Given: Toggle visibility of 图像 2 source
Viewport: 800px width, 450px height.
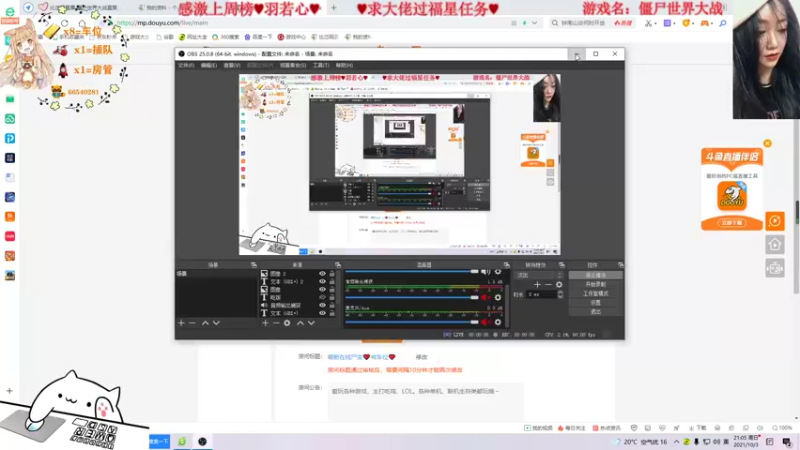Looking at the screenshot, I should coord(322,273).
